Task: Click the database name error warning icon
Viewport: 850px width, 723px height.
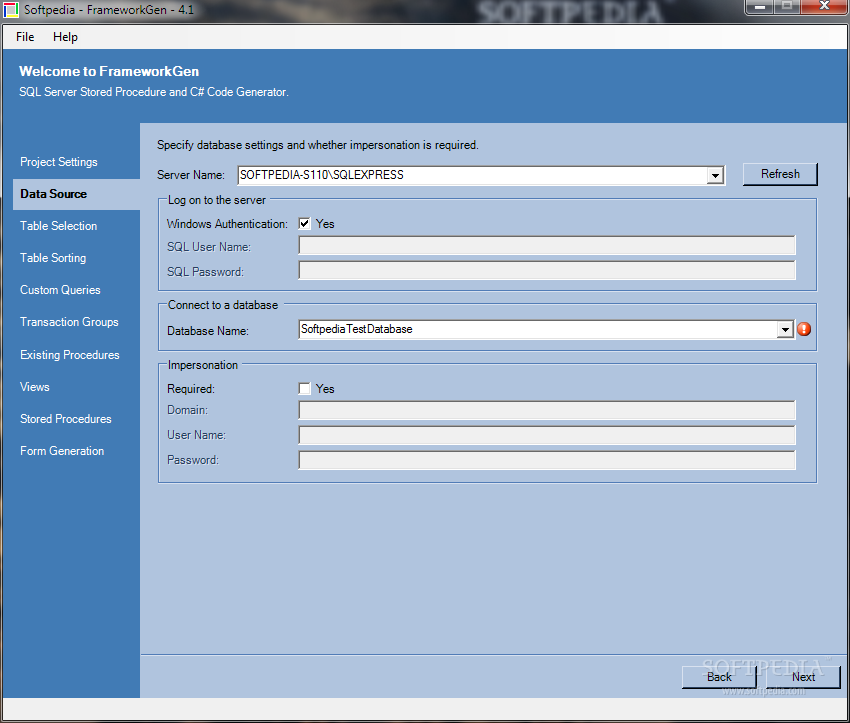Action: [x=804, y=329]
